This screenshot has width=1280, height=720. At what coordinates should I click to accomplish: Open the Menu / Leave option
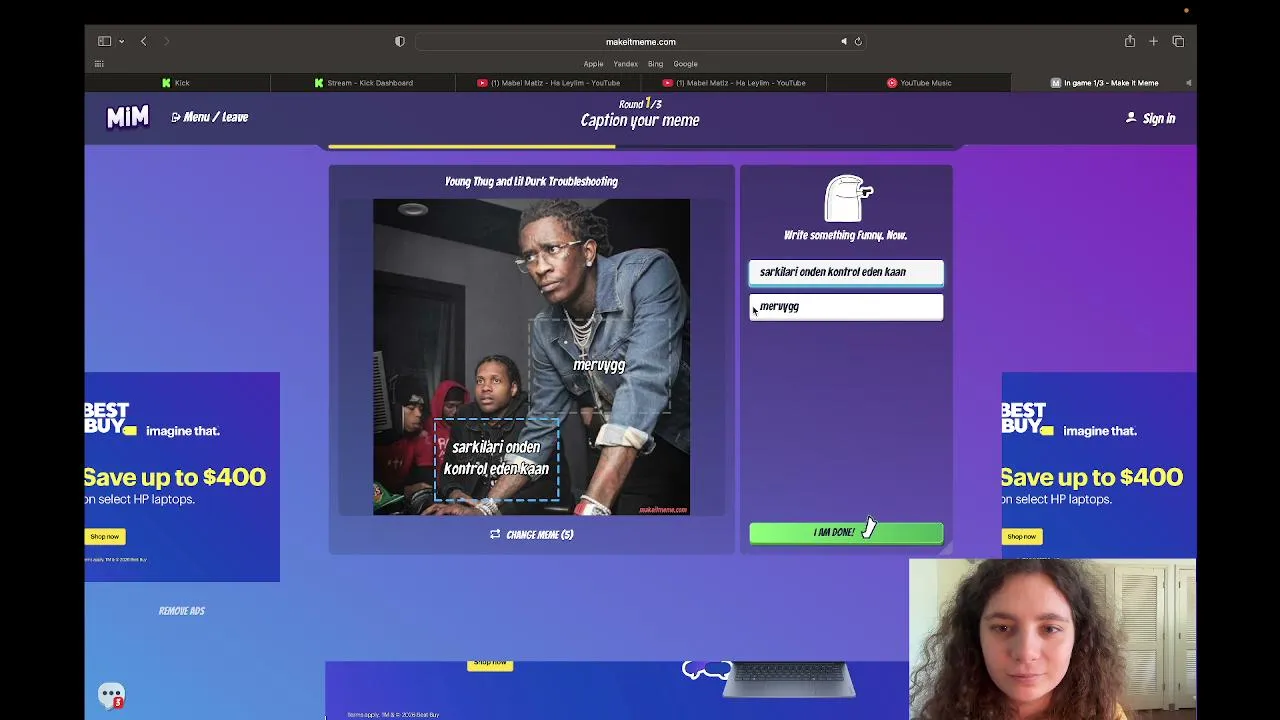pyautogui.click(x=209, y=117)
